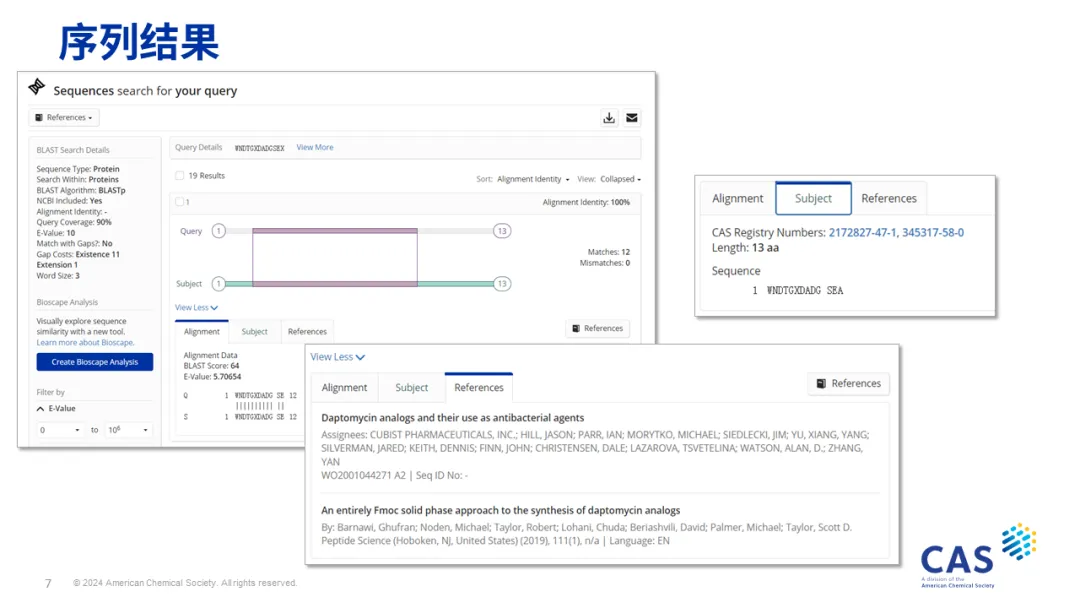Image resolution: width=1080 pixels, height=608 pixels.
Task: Click Length: 13 aa text
Action: coord(745,248)
